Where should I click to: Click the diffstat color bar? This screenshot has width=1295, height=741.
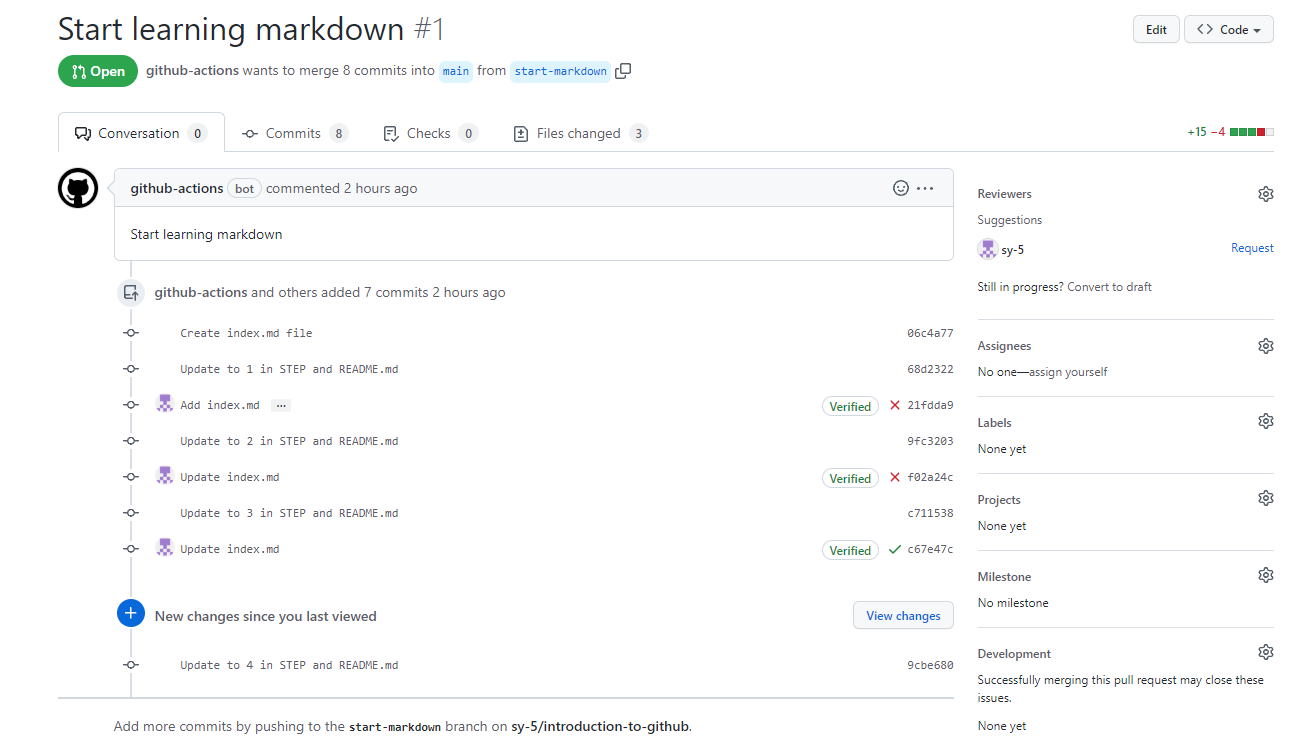pyautogui.click(x=1251, y=132)
